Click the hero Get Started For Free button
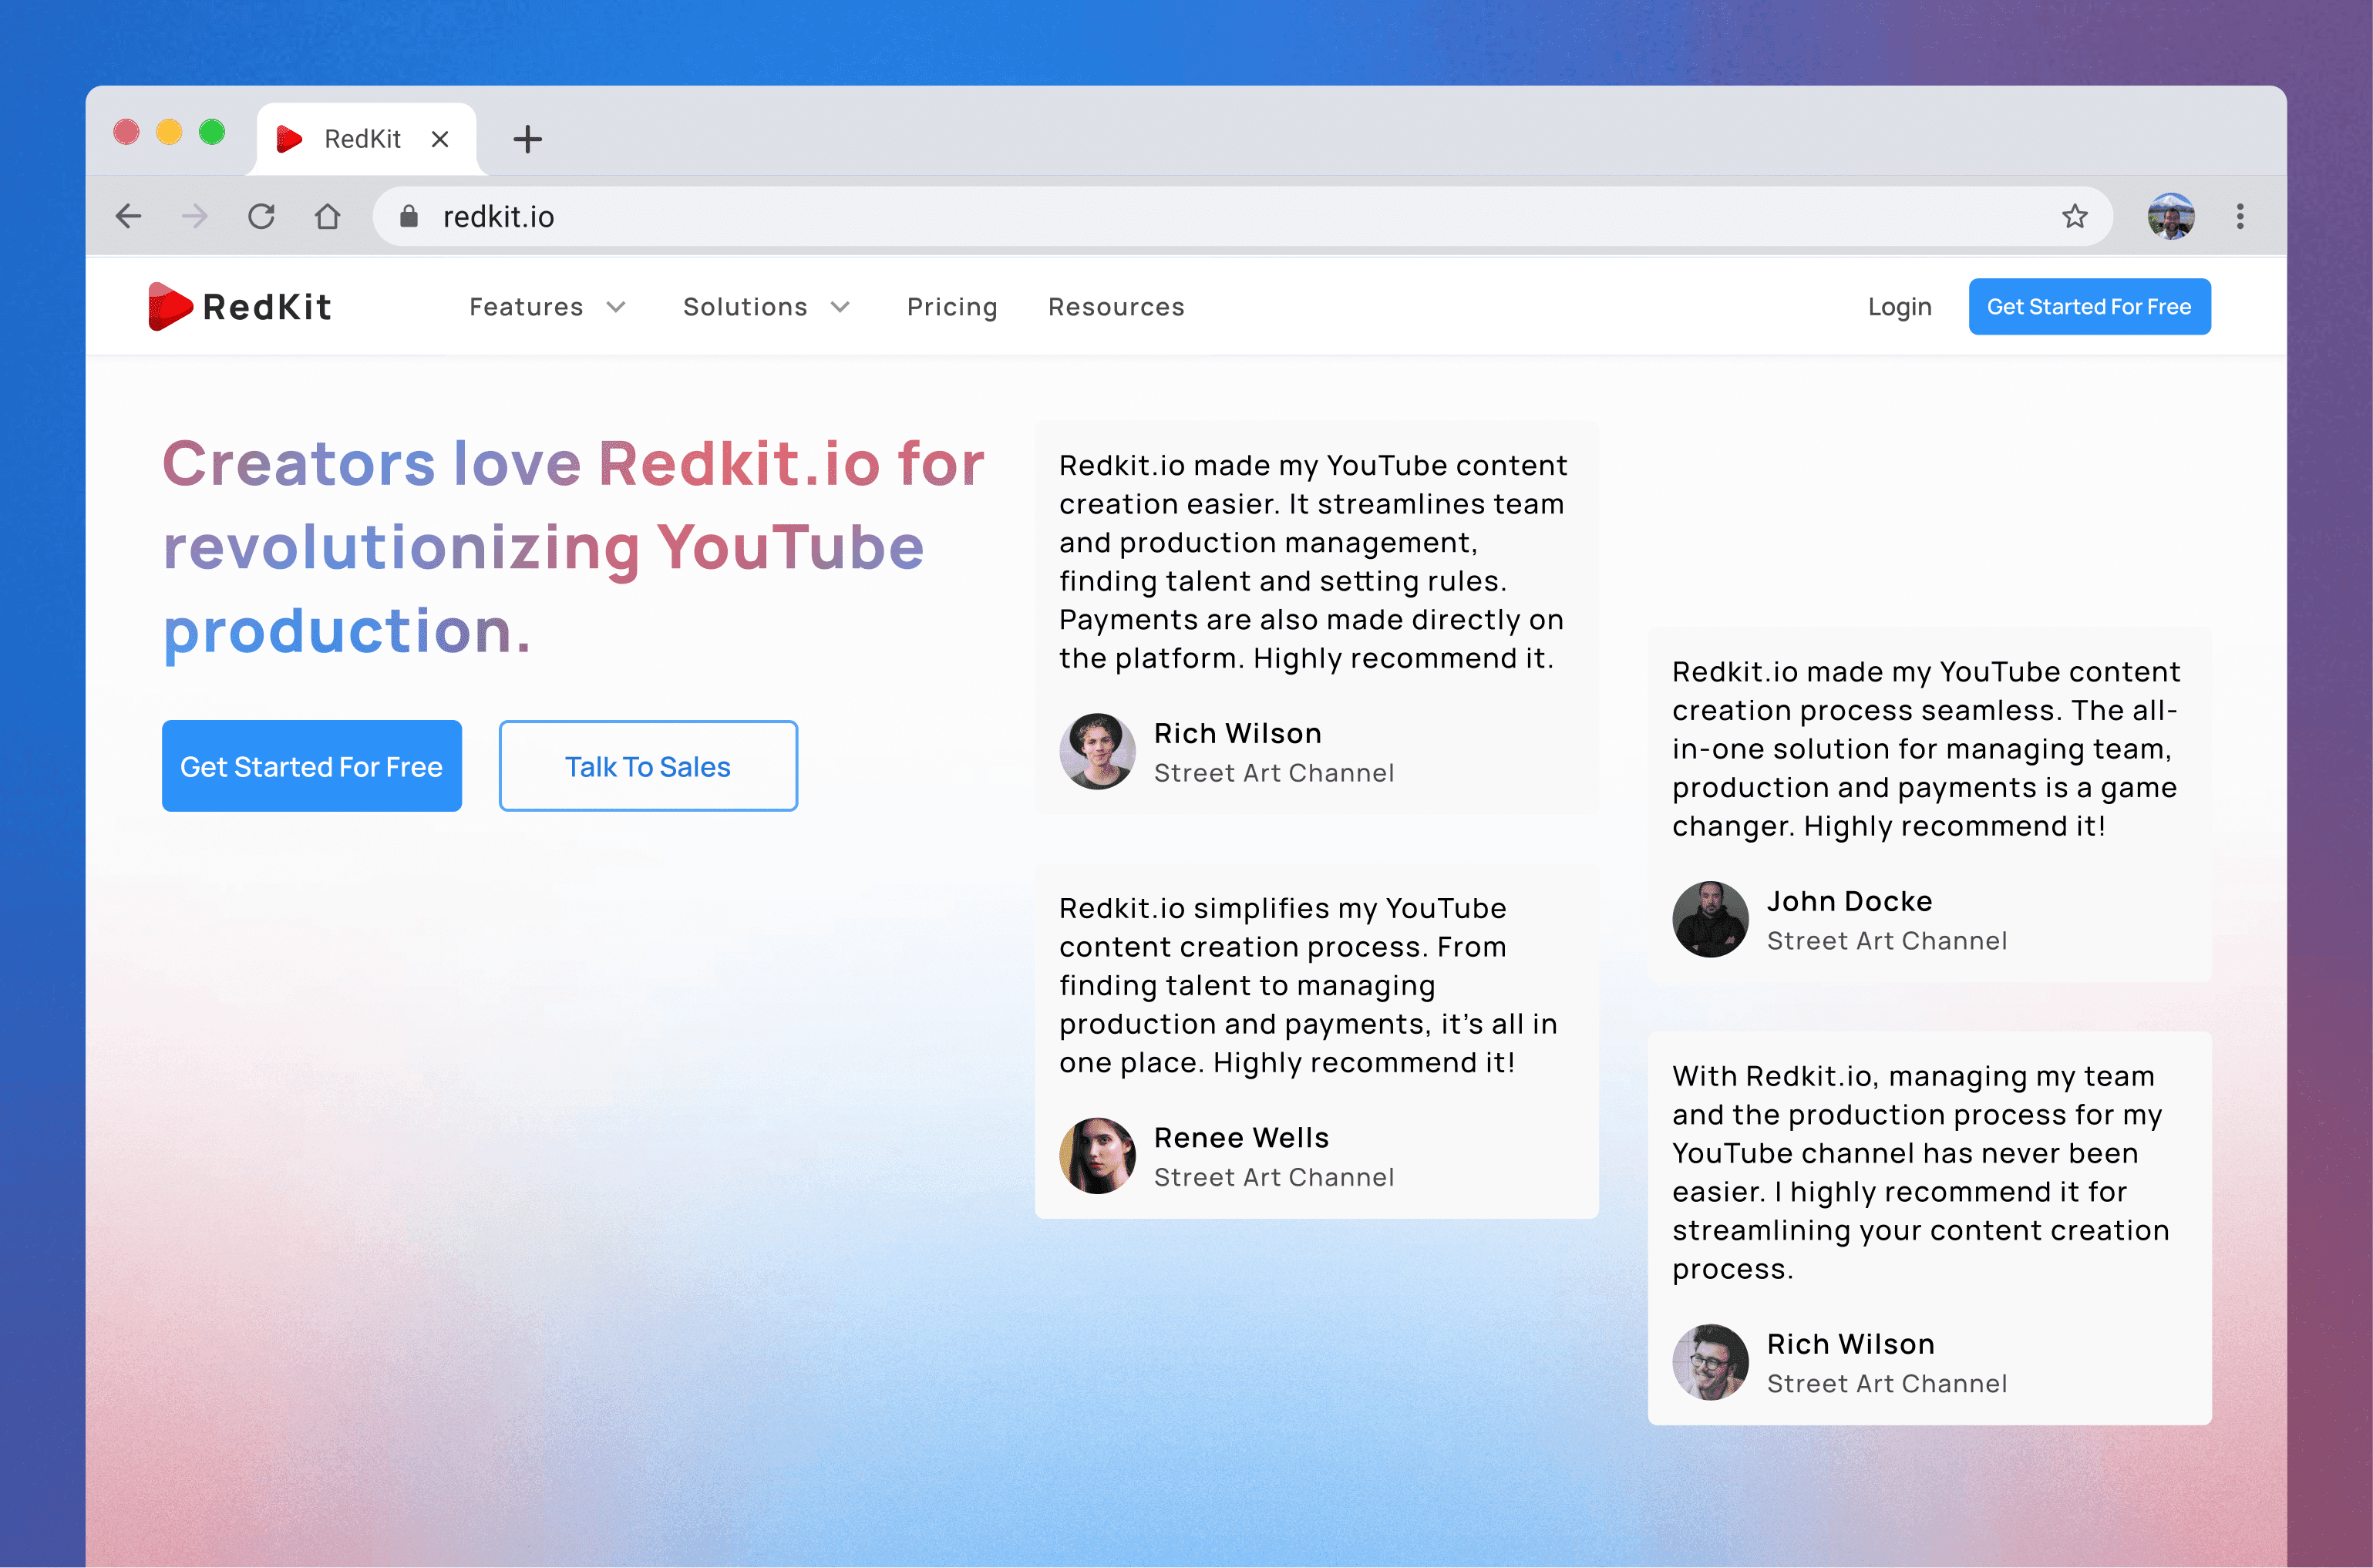Screen dimensions: 2373x1568 click(311, 766)
